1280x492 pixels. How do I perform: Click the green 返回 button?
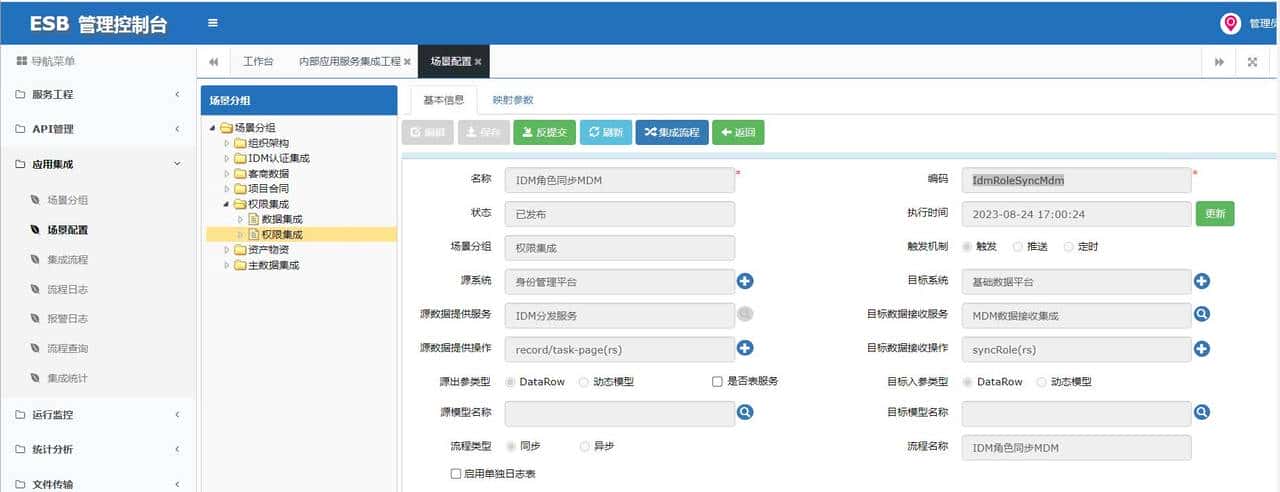tap(738, 132)
